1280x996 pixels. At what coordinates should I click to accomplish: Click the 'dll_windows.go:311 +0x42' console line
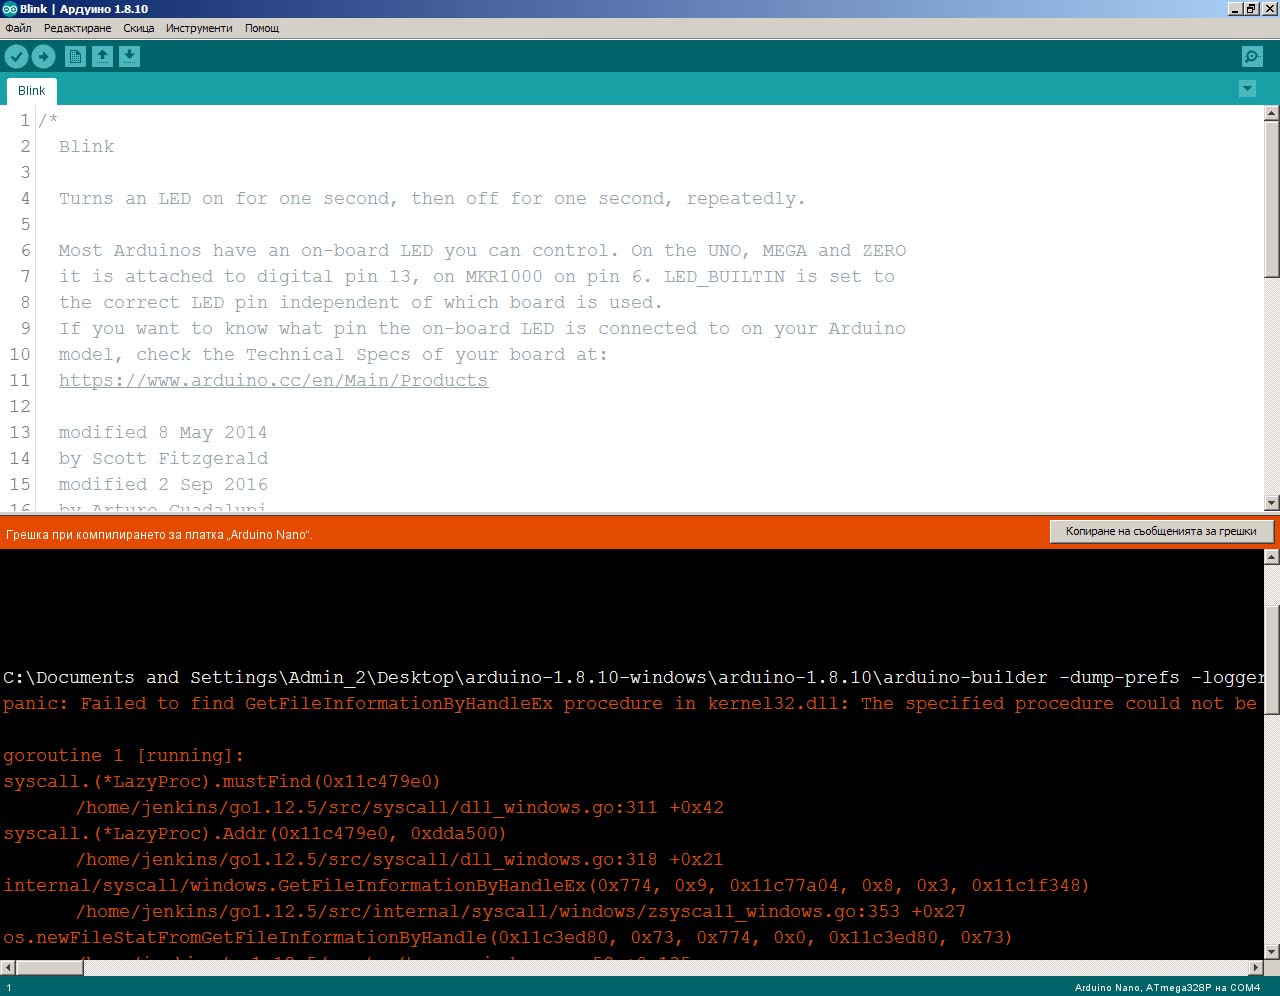point(400,807)
